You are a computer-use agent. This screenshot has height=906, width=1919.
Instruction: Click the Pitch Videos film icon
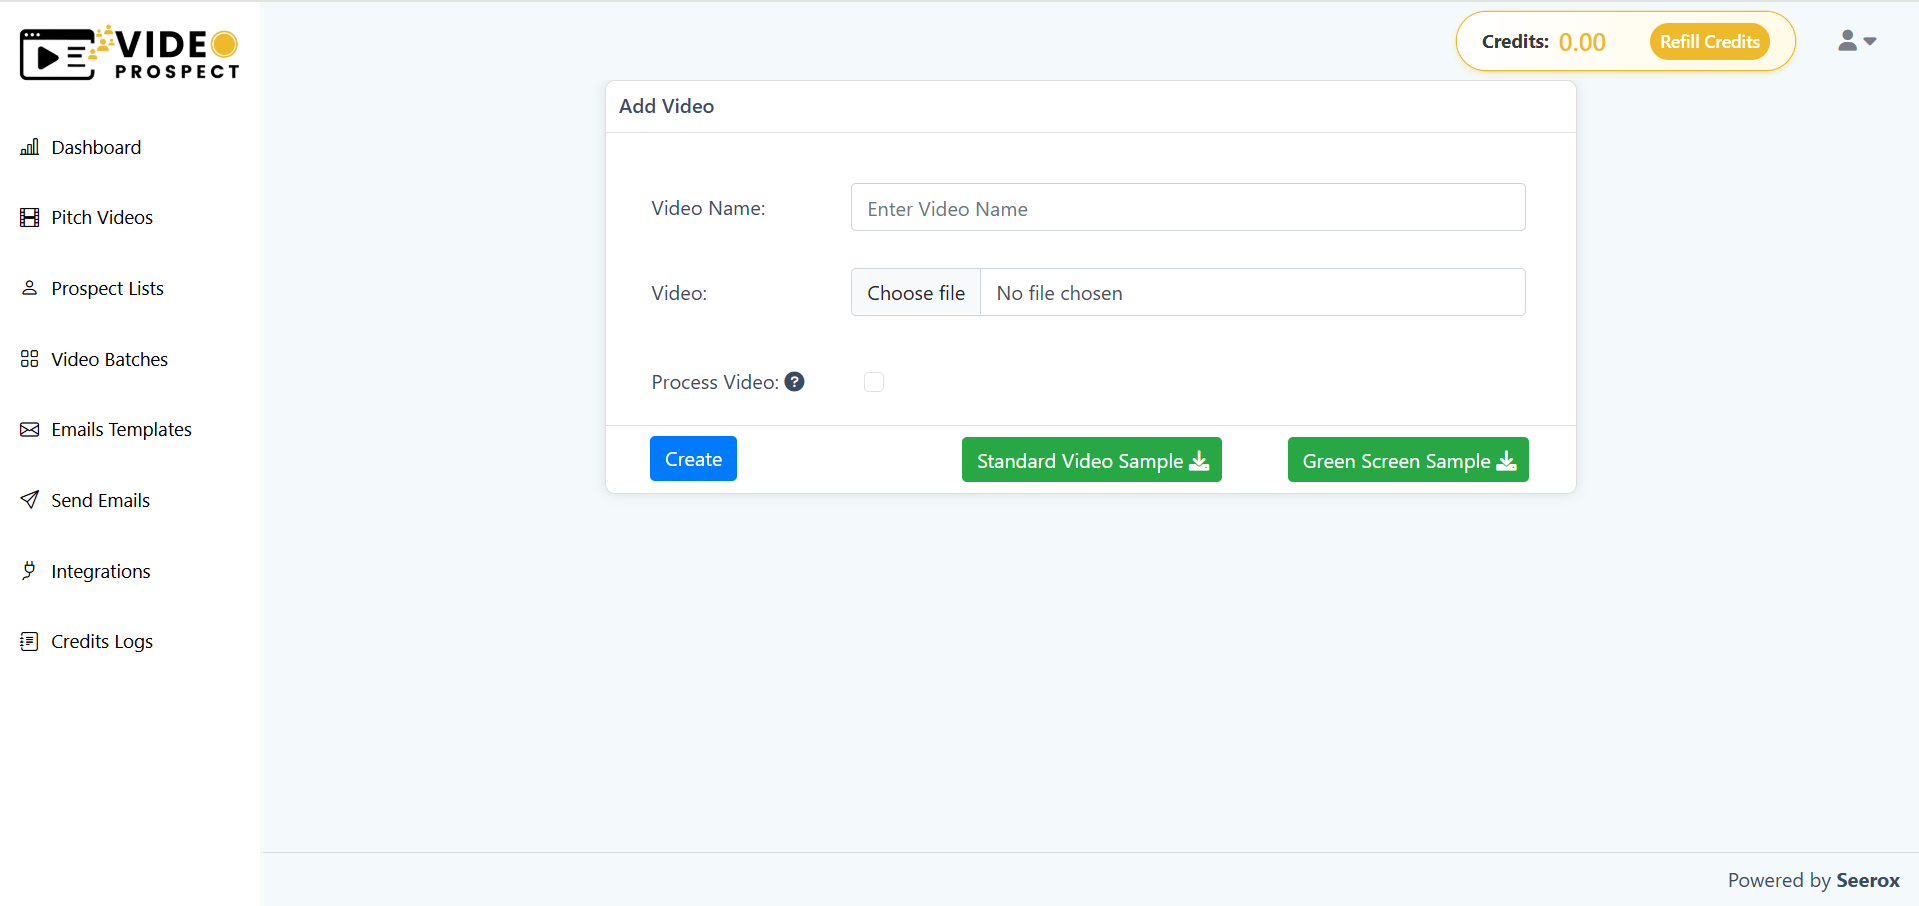pos(30,217)
